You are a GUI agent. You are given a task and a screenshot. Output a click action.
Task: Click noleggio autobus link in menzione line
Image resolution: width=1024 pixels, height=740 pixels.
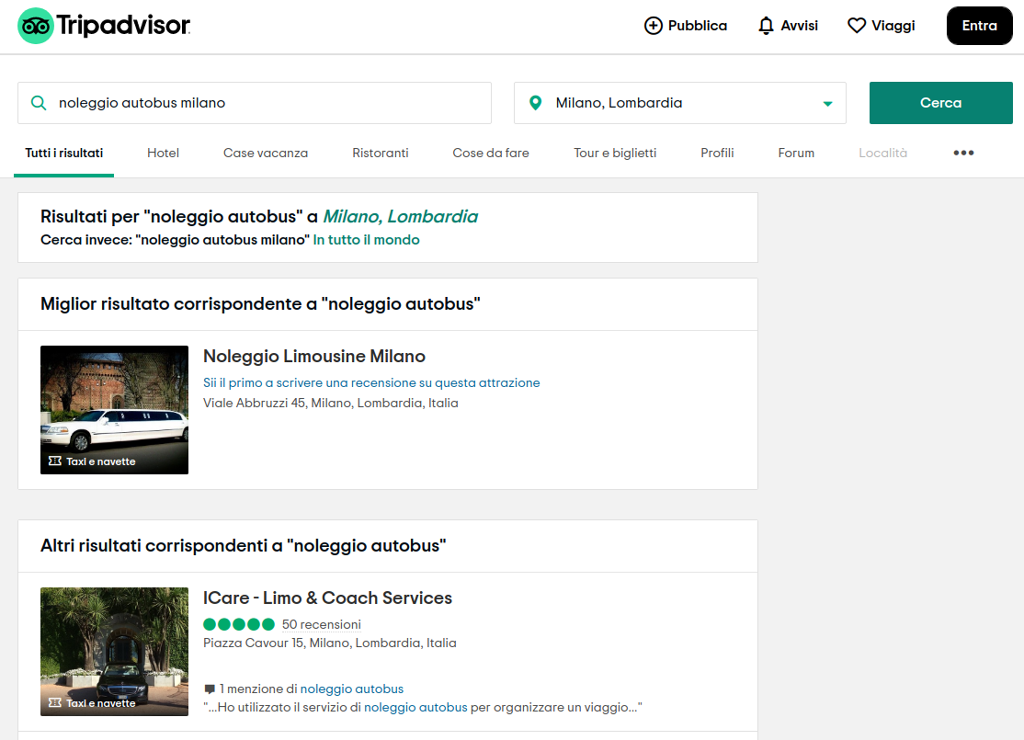[x=351, y=689]
